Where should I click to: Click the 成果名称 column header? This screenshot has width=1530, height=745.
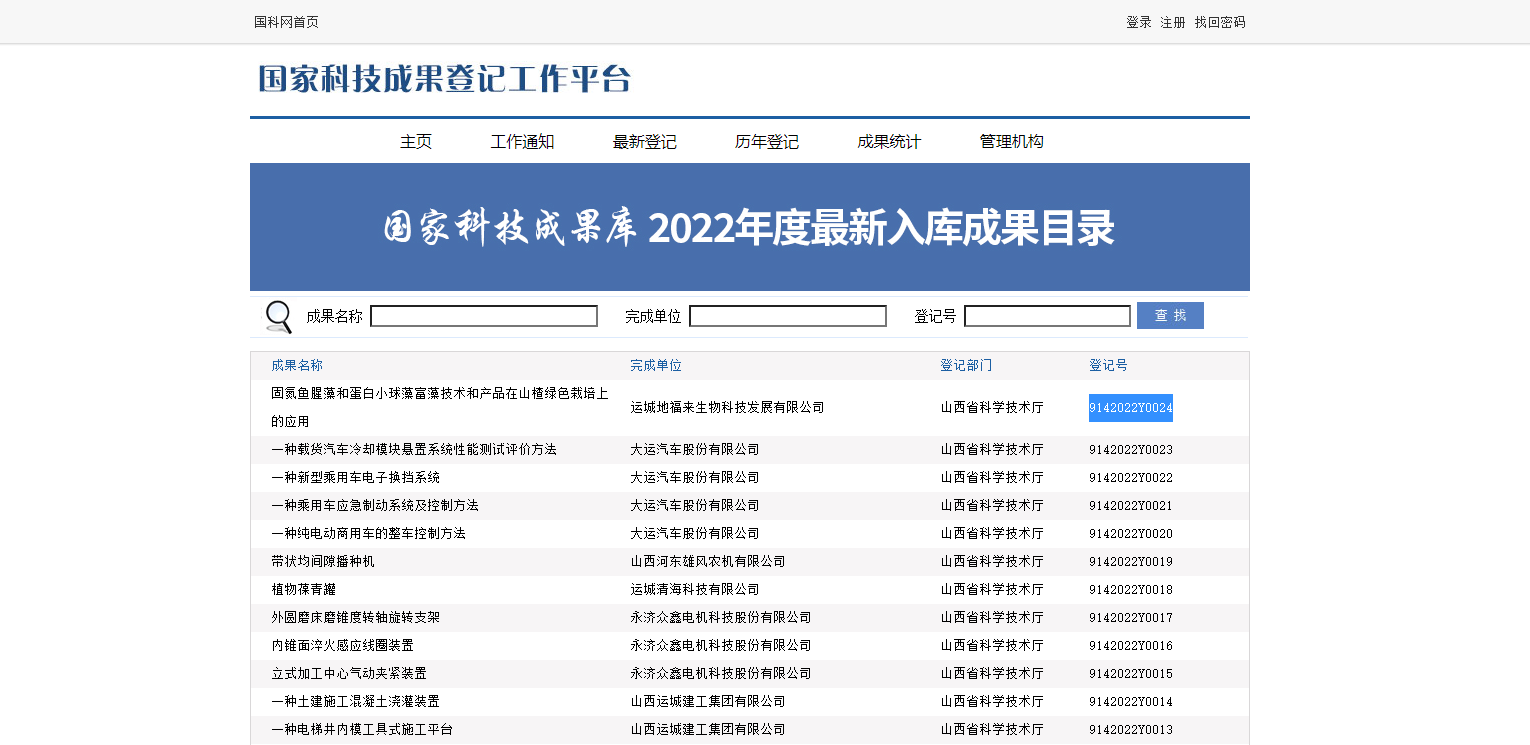(297, 366)
